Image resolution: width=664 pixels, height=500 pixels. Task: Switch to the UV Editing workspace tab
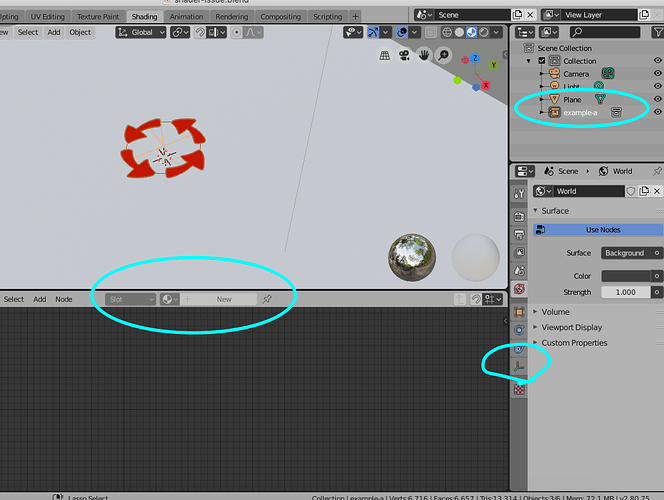point(47,17)
